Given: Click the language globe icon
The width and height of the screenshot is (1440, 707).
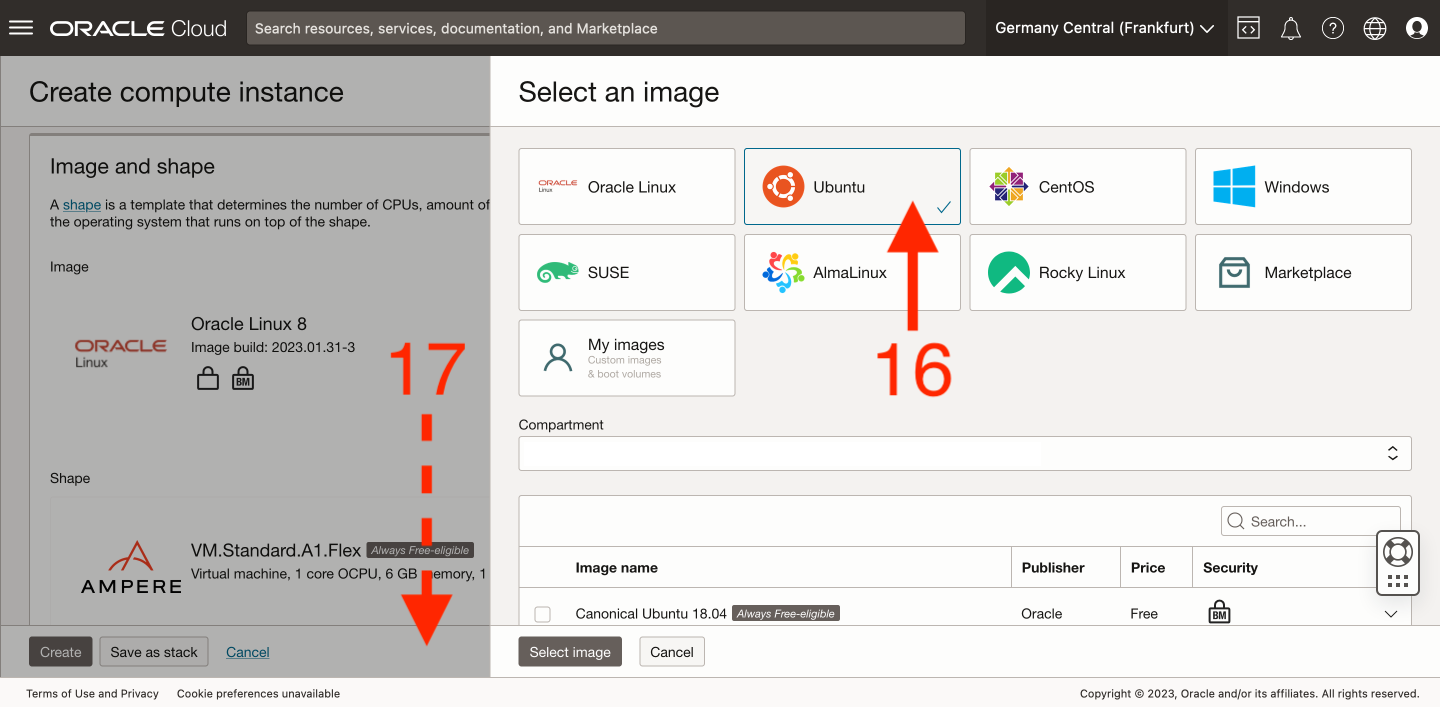Looking at the screenshot, I should [x=1375, y=28].
